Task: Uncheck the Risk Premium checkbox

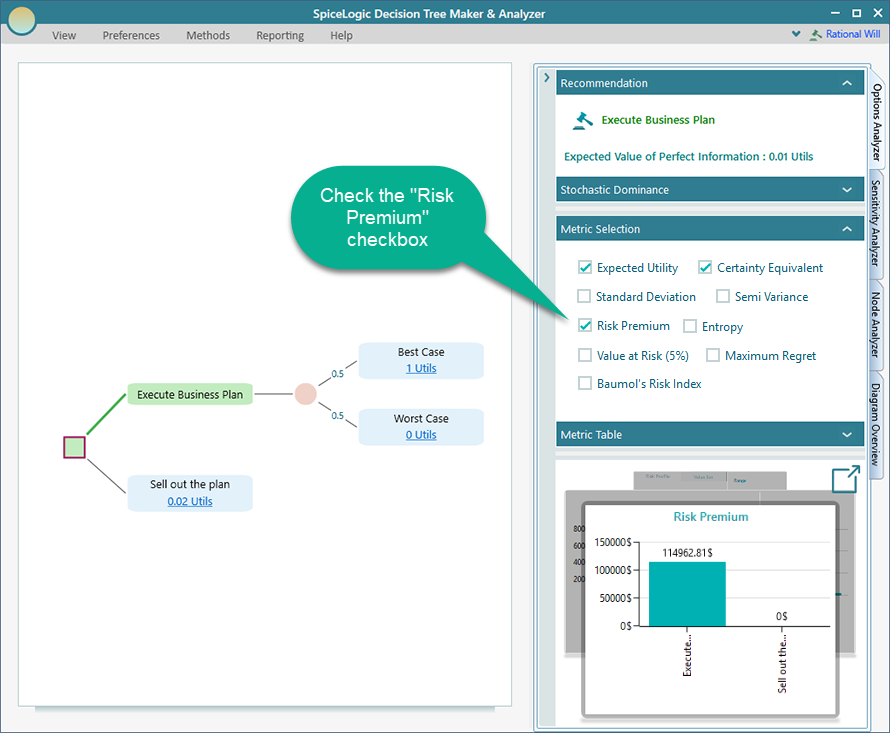Action: pos(585,326)
